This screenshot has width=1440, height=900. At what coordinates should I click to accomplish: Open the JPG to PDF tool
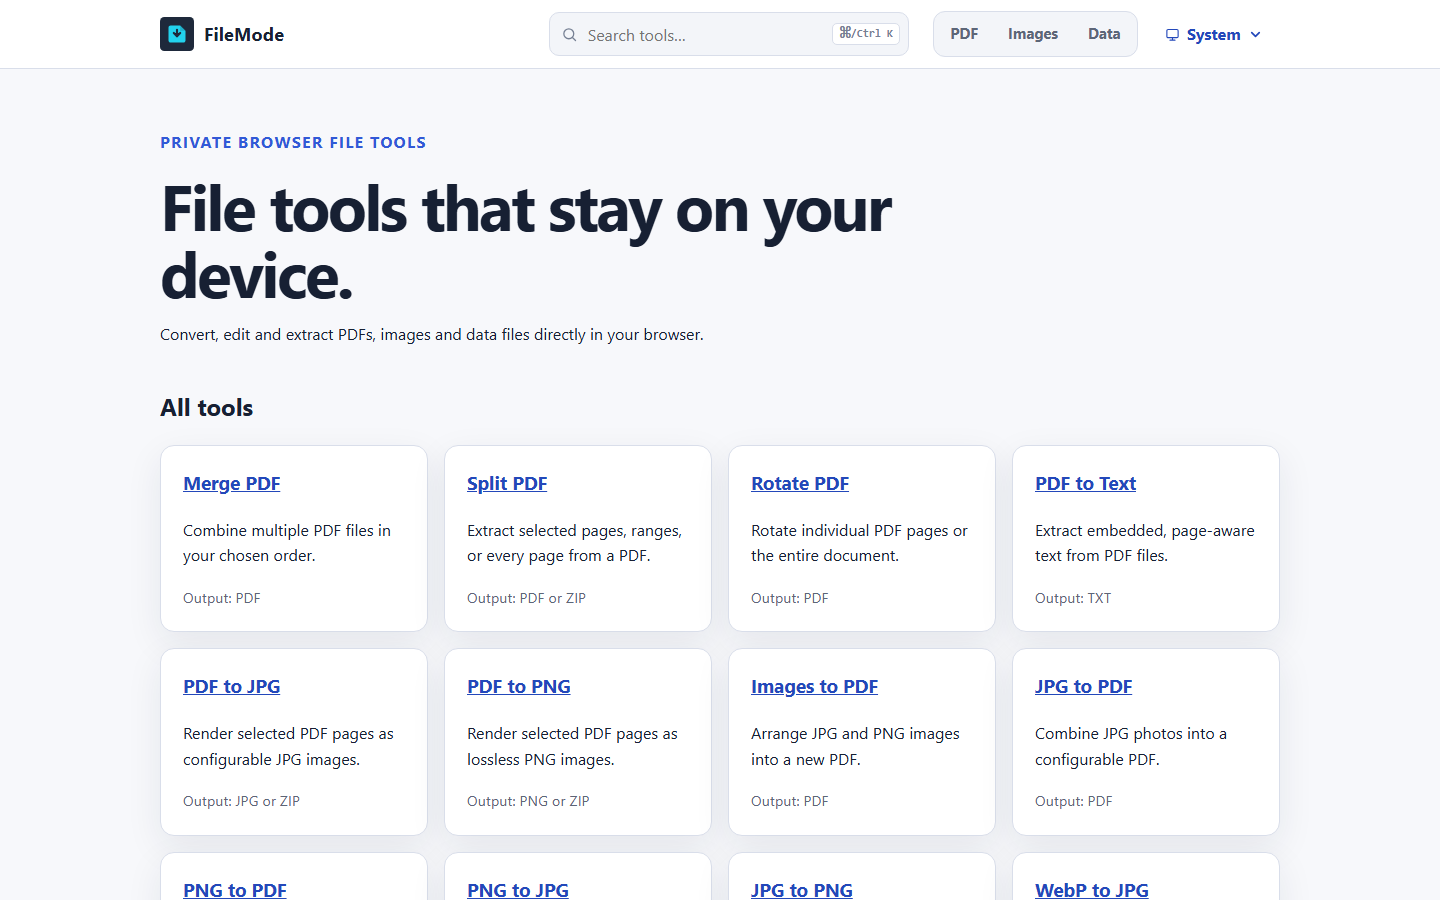tap(1084, 687)
